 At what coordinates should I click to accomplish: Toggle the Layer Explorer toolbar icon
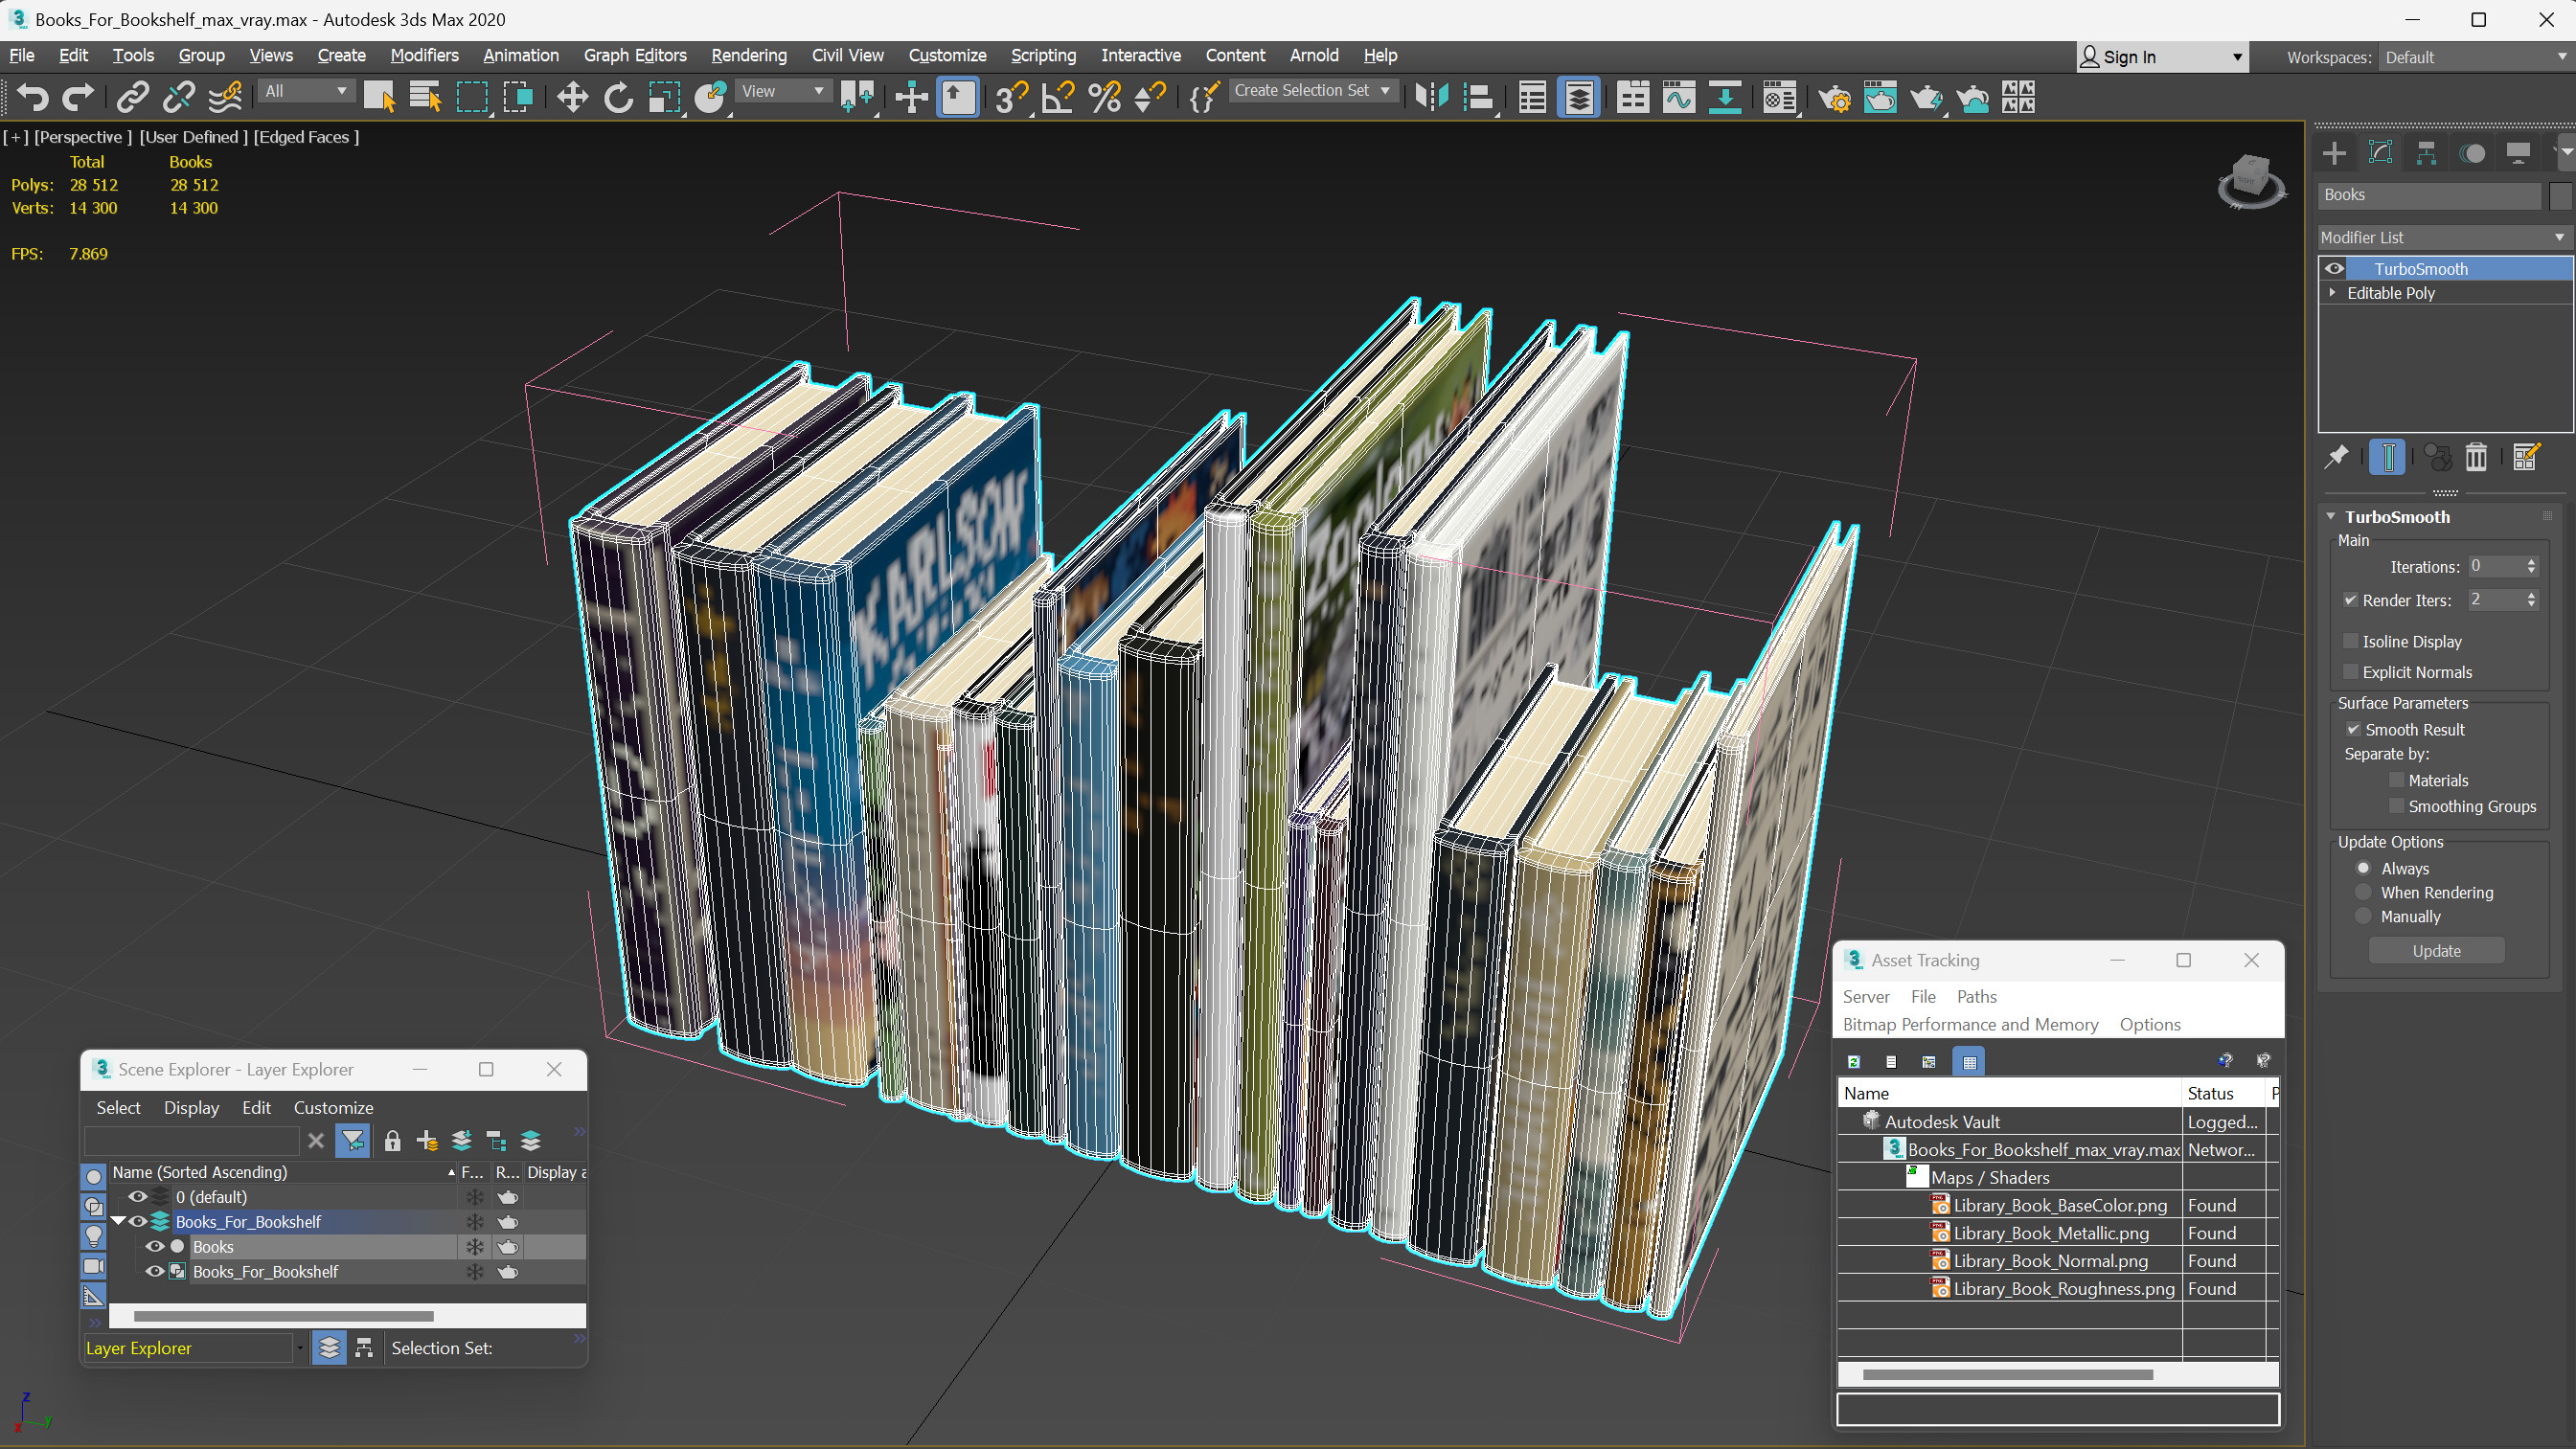[x=1579, y=97]
